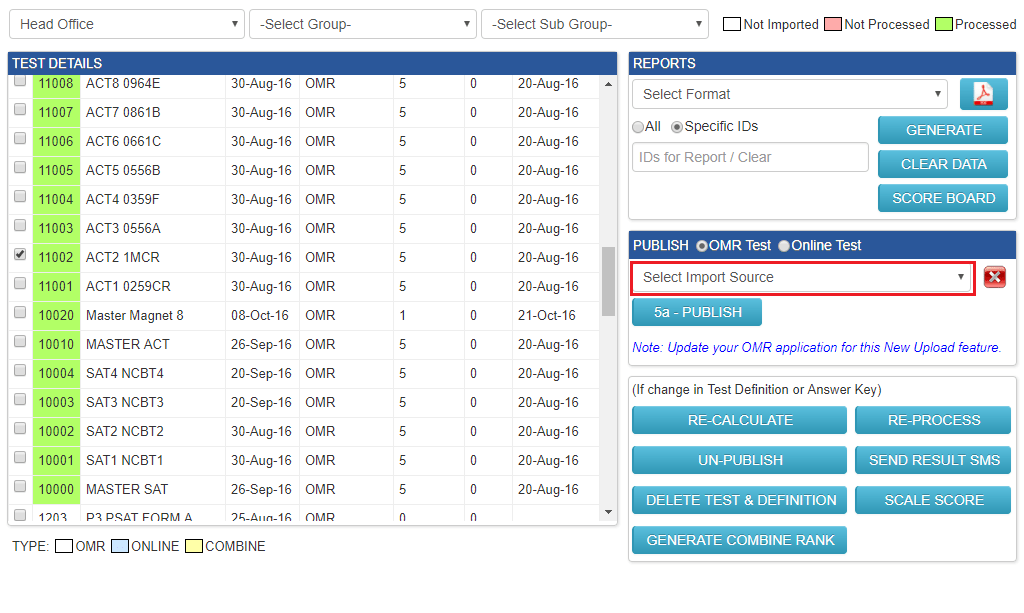Tick checkbox for test 11001 ACT1 0259CR
The width and height of the screenshot is (1024, 613).
[20, 283]
